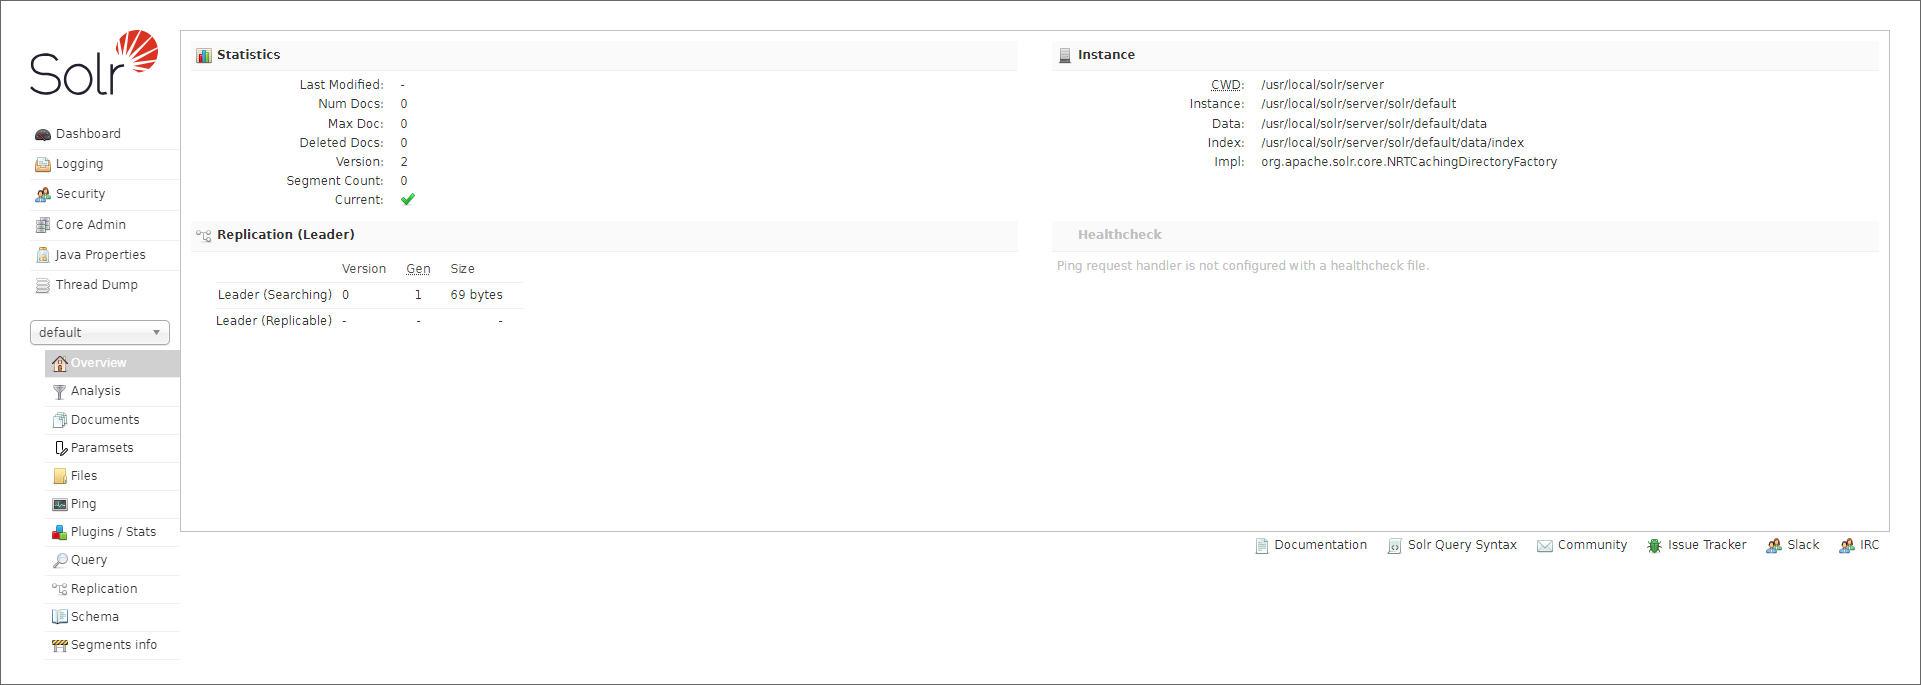Click the Data path ending in default/data
The height and width of the screenshot is (685, 1921).
[1374, 124]
